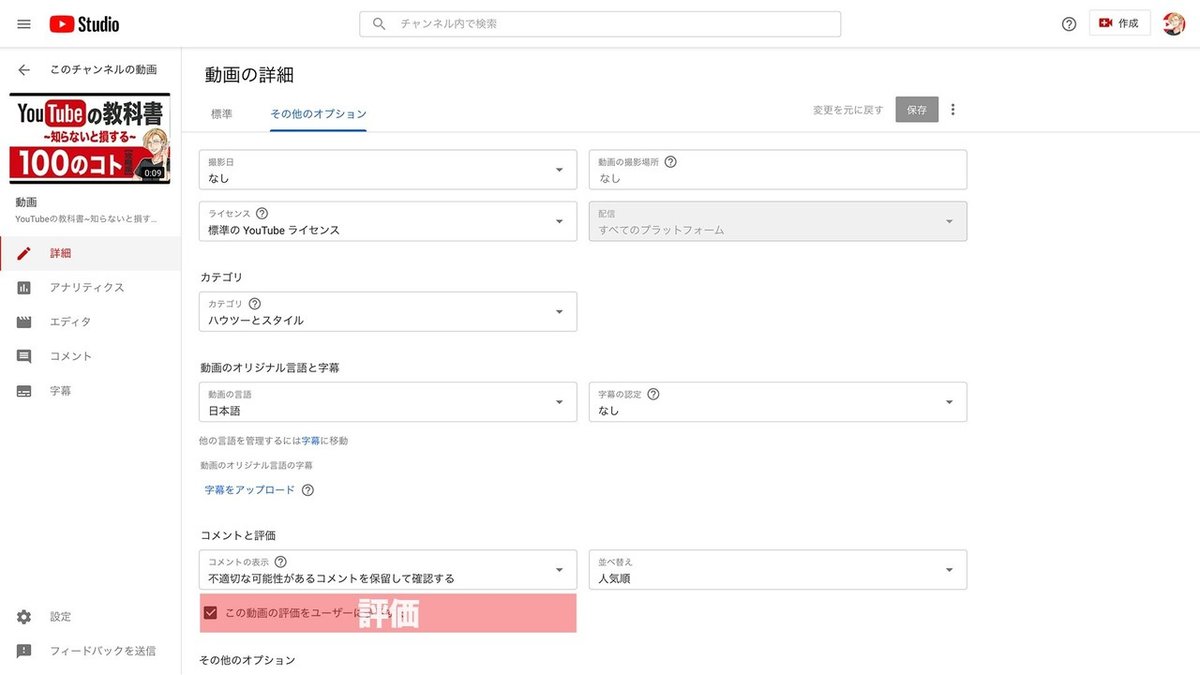The height and width of the screenshot is (675, 1200).
Task: Click the 字幕 link in language note
Action: [311, 440]
